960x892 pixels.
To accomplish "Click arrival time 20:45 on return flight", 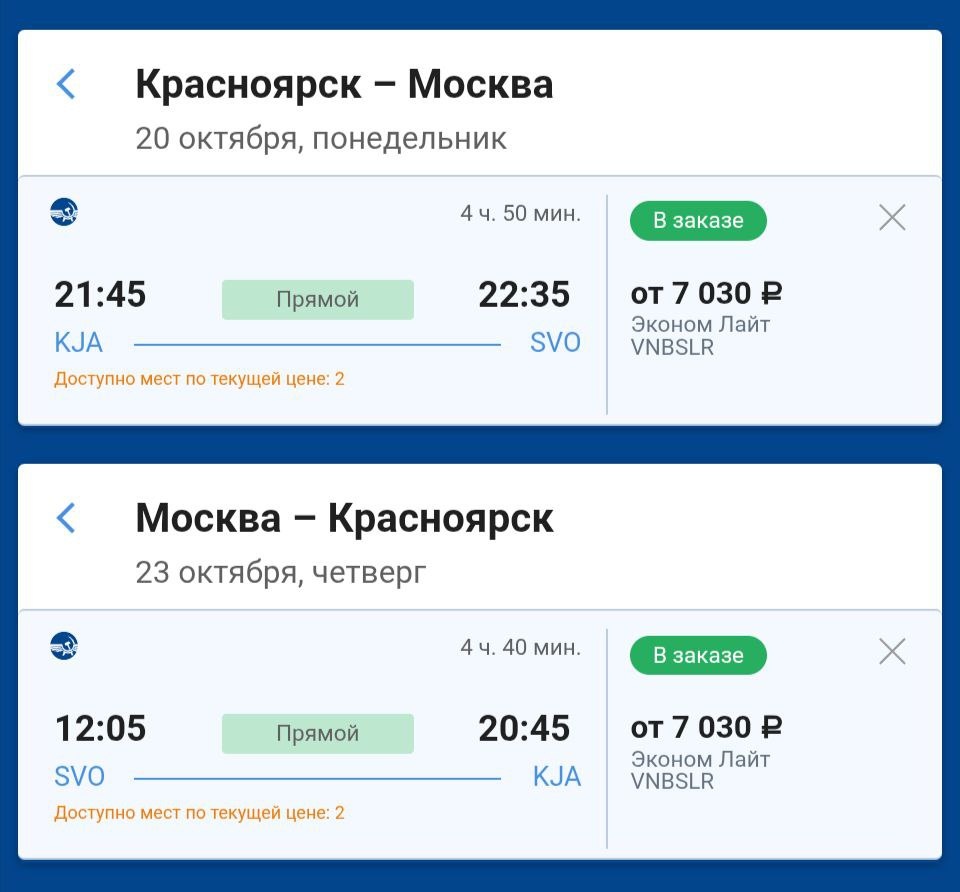I will 524,729.
